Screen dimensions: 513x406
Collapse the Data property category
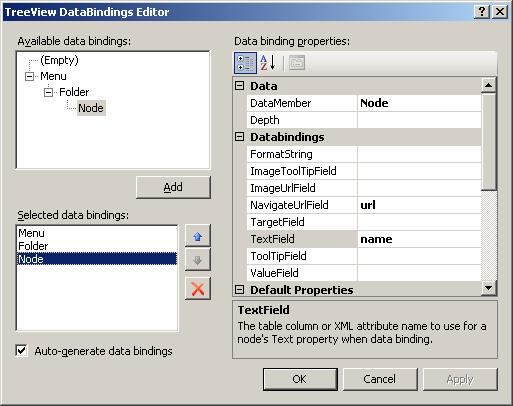click(239, 86)
